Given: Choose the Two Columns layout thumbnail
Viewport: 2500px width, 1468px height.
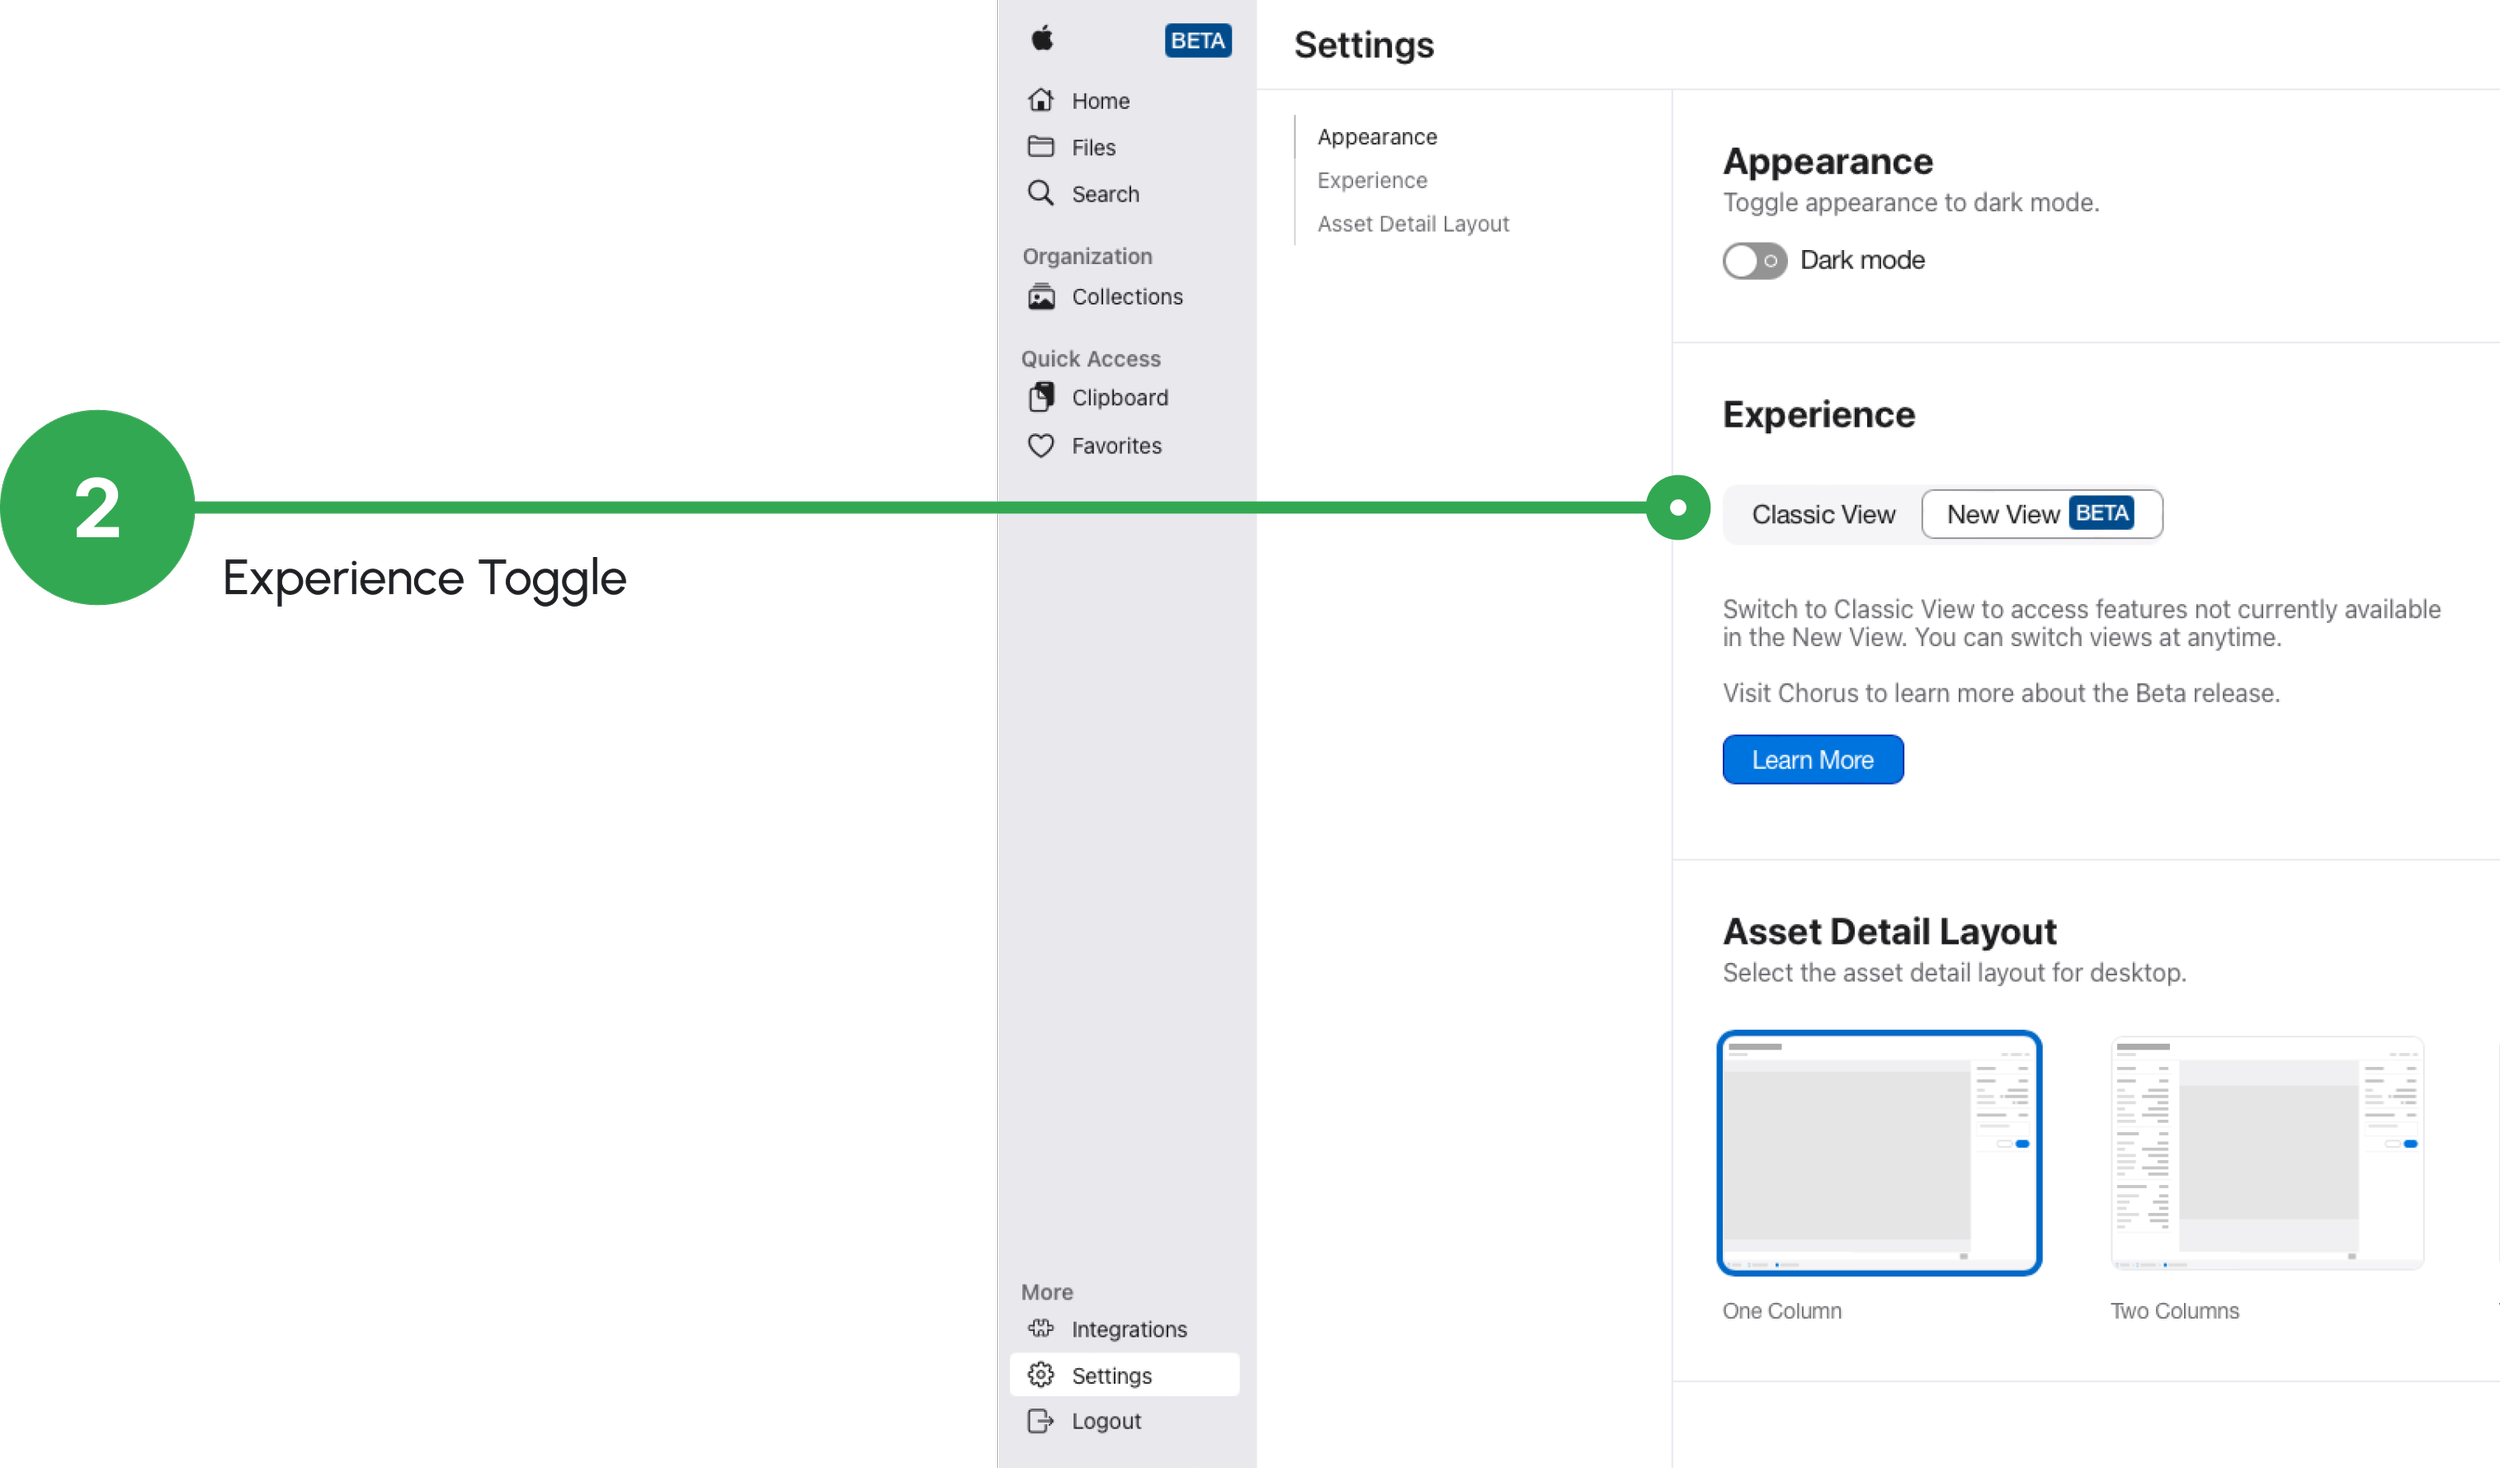Looking at the screenshot, I should [2266, 1153].
